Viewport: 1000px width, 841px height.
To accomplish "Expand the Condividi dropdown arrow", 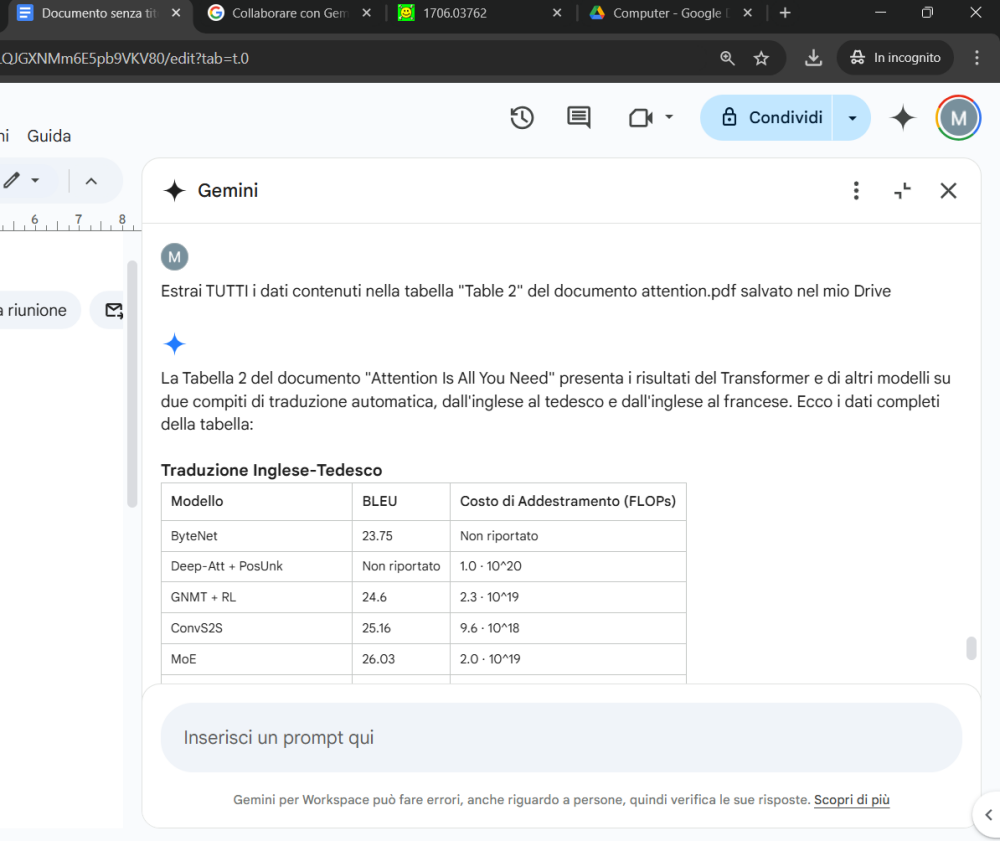I will click(x=852, y=118).
